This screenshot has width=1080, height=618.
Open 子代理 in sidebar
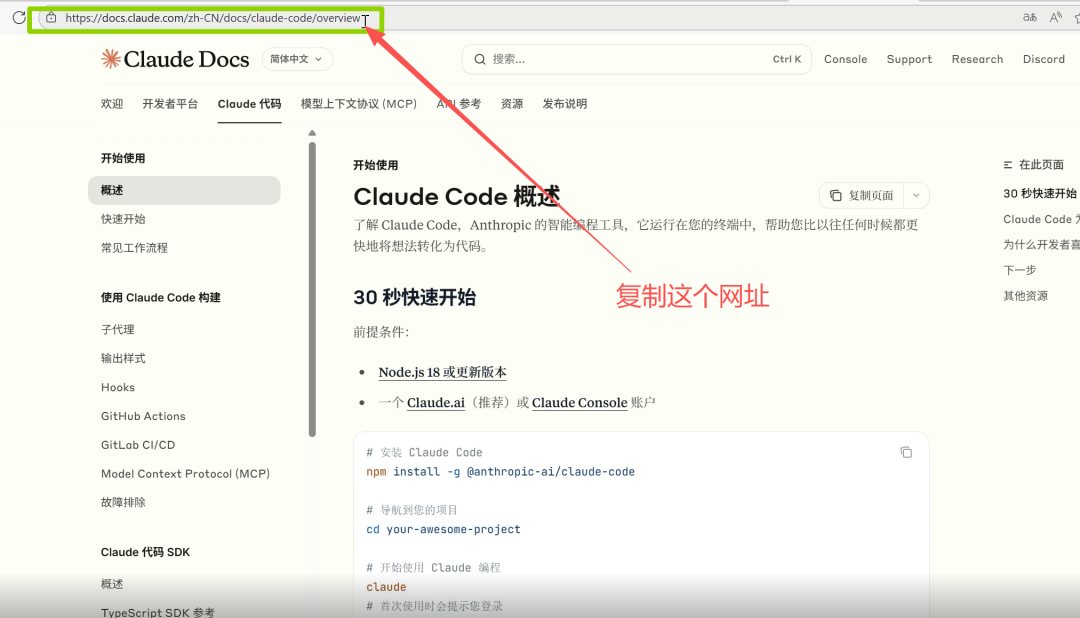[x=118, y=330]
